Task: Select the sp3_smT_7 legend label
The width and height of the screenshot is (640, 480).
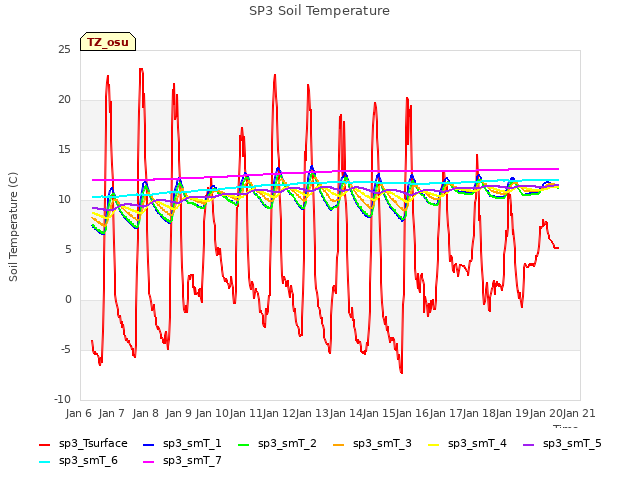Action: tap(192, 461)
